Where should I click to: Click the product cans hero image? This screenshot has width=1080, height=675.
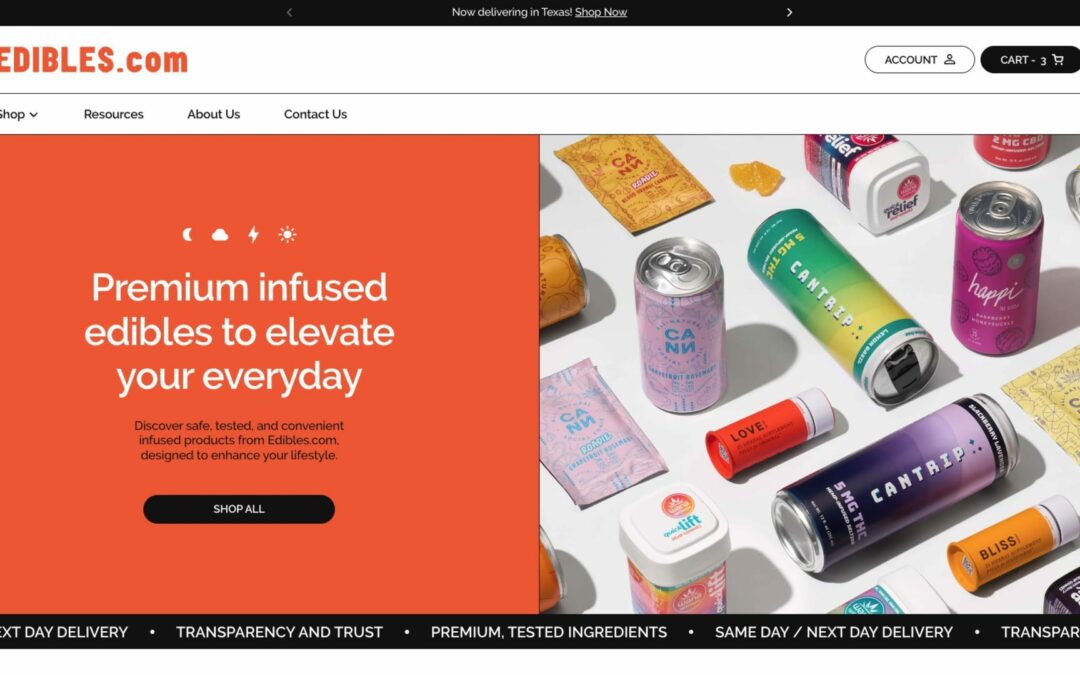click(809, 374)
